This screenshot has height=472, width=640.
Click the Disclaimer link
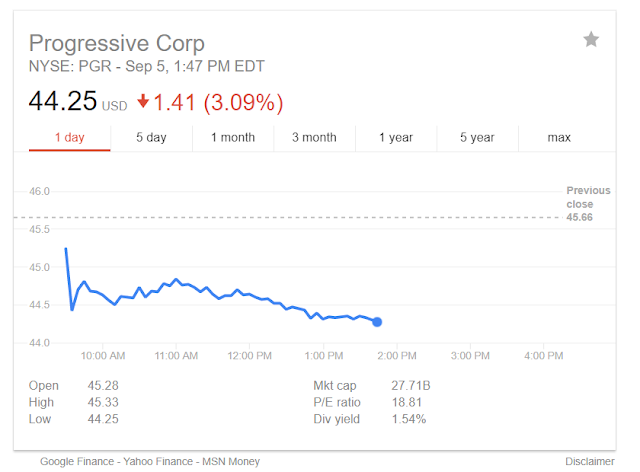(590, 461)
